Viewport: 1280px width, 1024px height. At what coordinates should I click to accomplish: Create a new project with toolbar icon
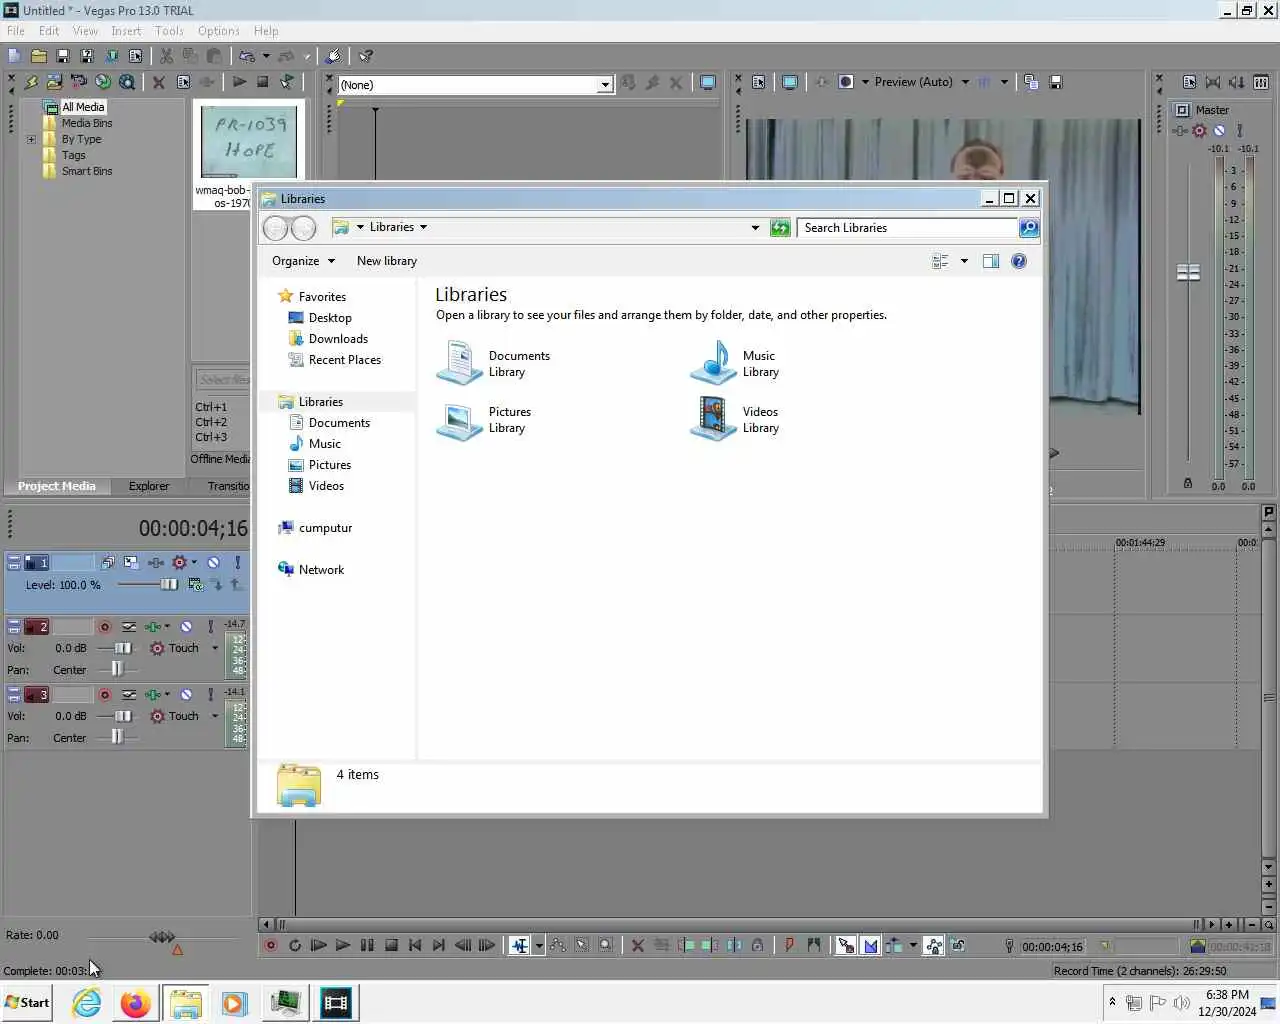point(14,56)
